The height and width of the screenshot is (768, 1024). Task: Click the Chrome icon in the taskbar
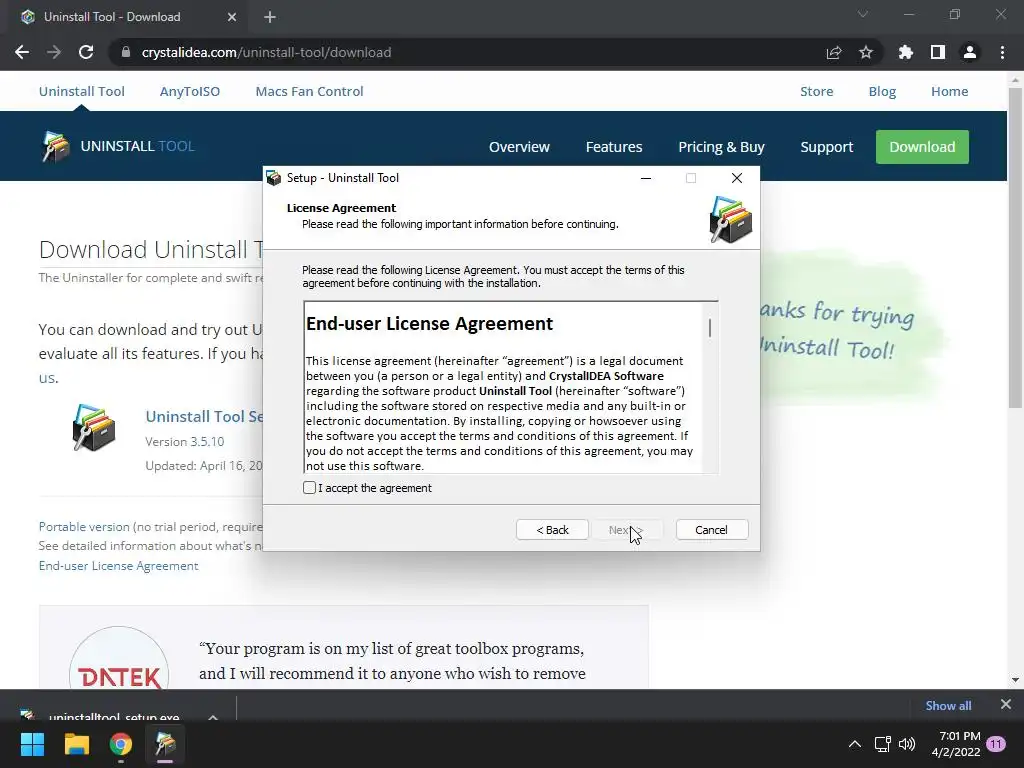[x=121, y=744]
